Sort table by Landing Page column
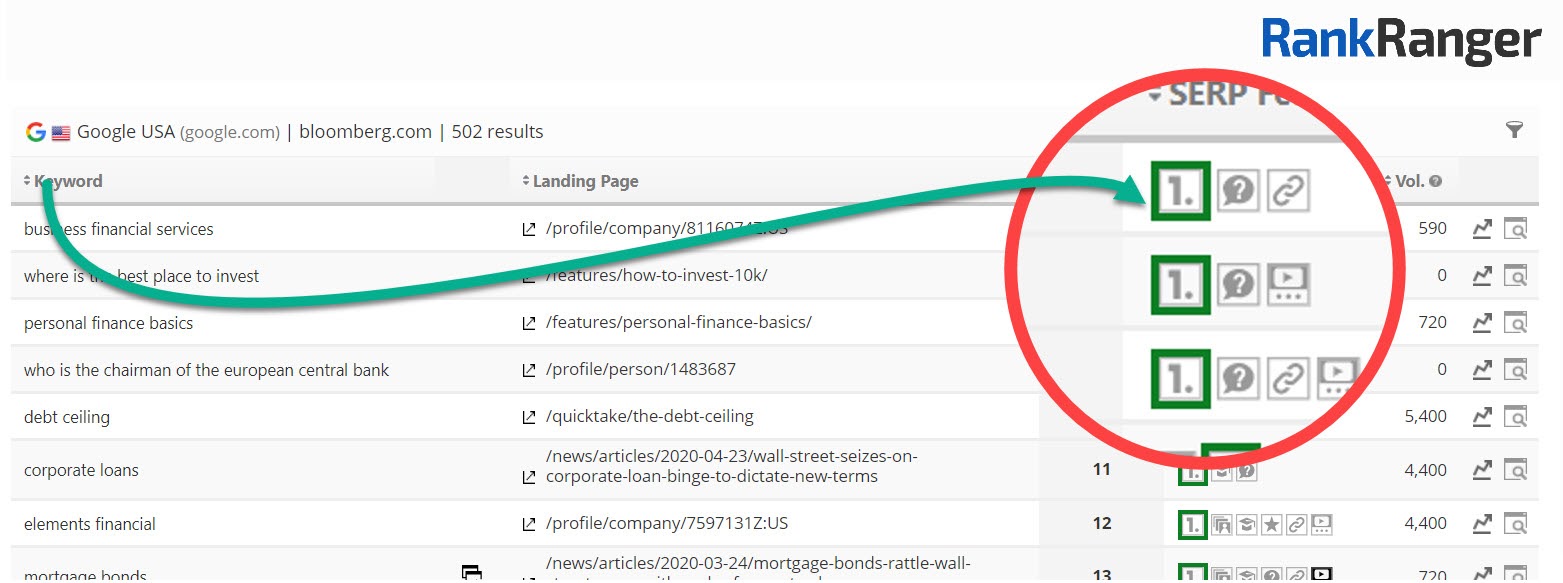Image resolution: width=1563 pixels, height=583 pixels. (x=580, y=181)
